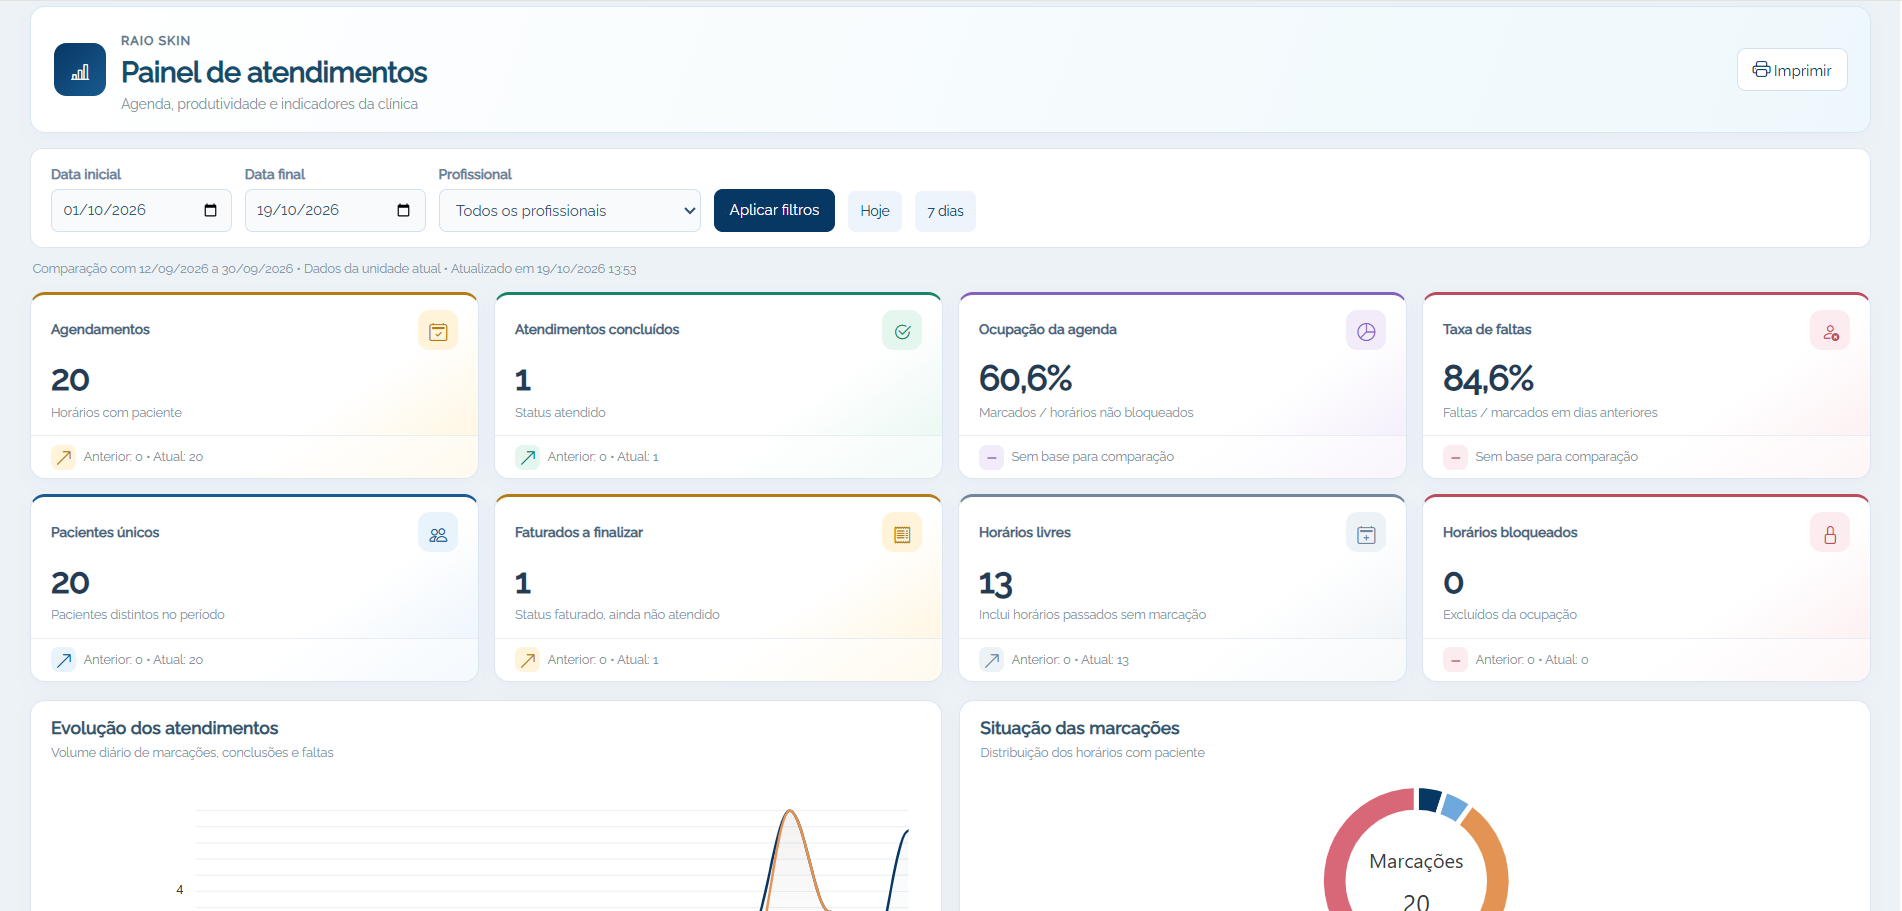The width and height of the screenshot is (1902, 911).
Task: Open the Data inicial calendar picker icon
Action: (210, 210)
